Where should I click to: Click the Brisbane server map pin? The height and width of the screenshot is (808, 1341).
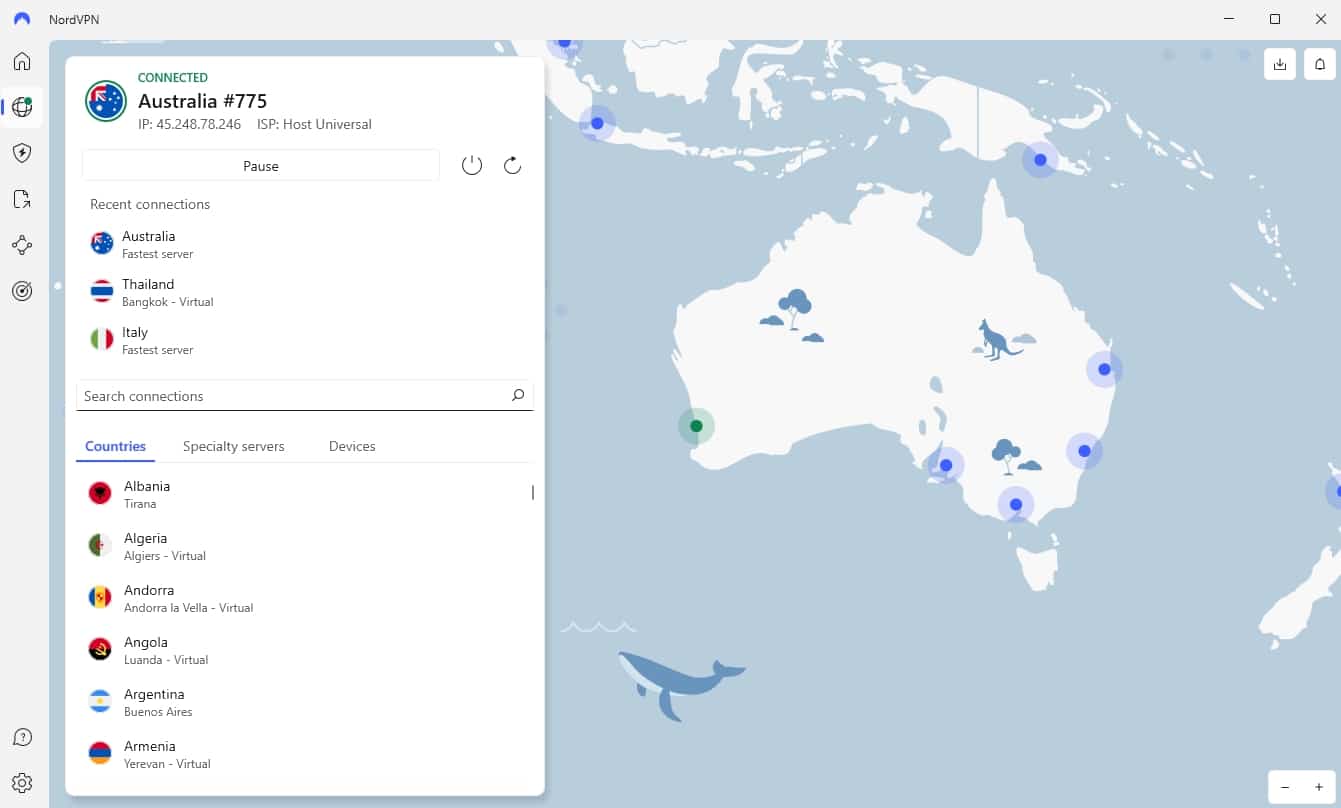[x=1104, y=369]
